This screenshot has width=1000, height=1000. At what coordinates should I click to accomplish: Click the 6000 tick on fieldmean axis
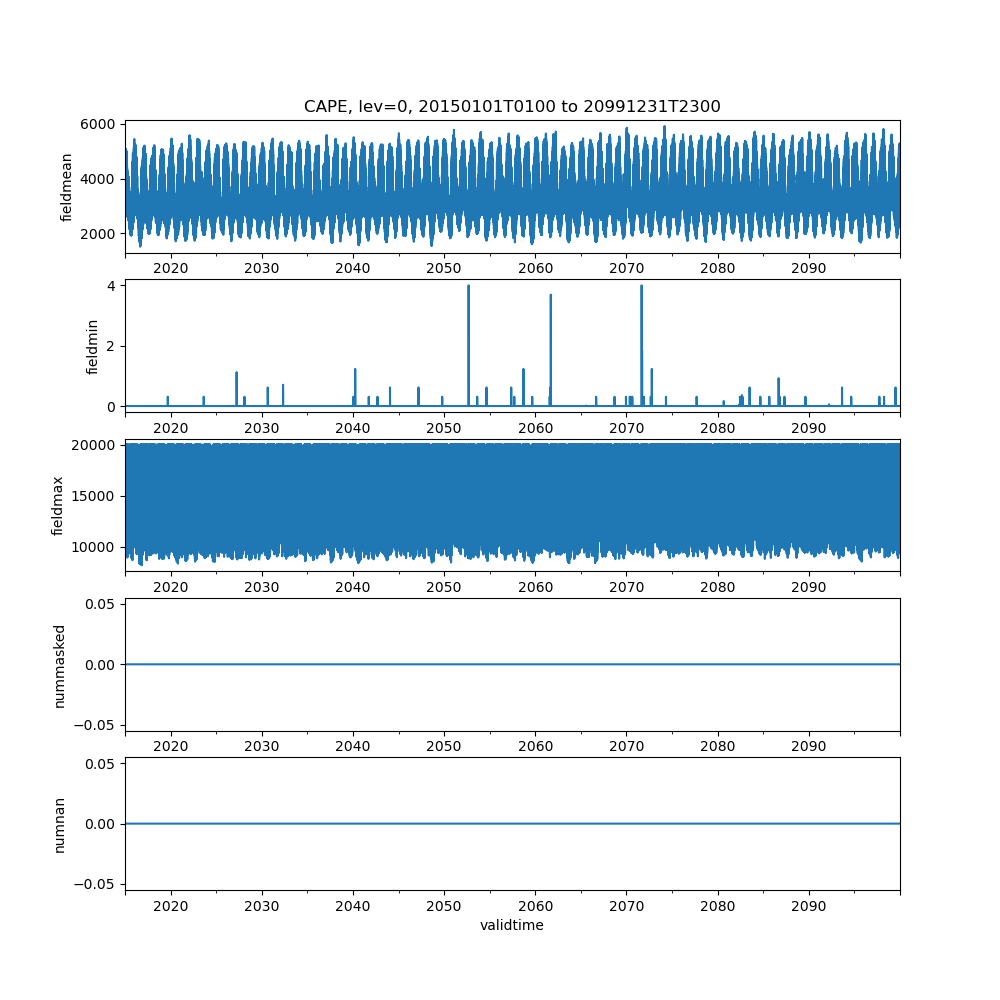coord(99,124)
